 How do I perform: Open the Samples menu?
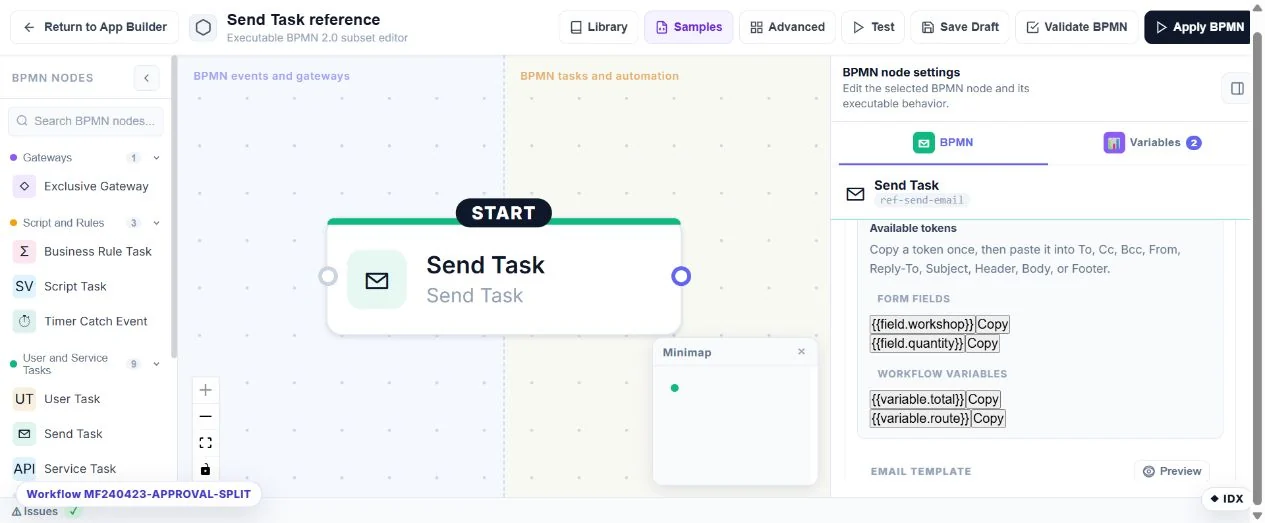pyautogui.click(x=688, y=27)
